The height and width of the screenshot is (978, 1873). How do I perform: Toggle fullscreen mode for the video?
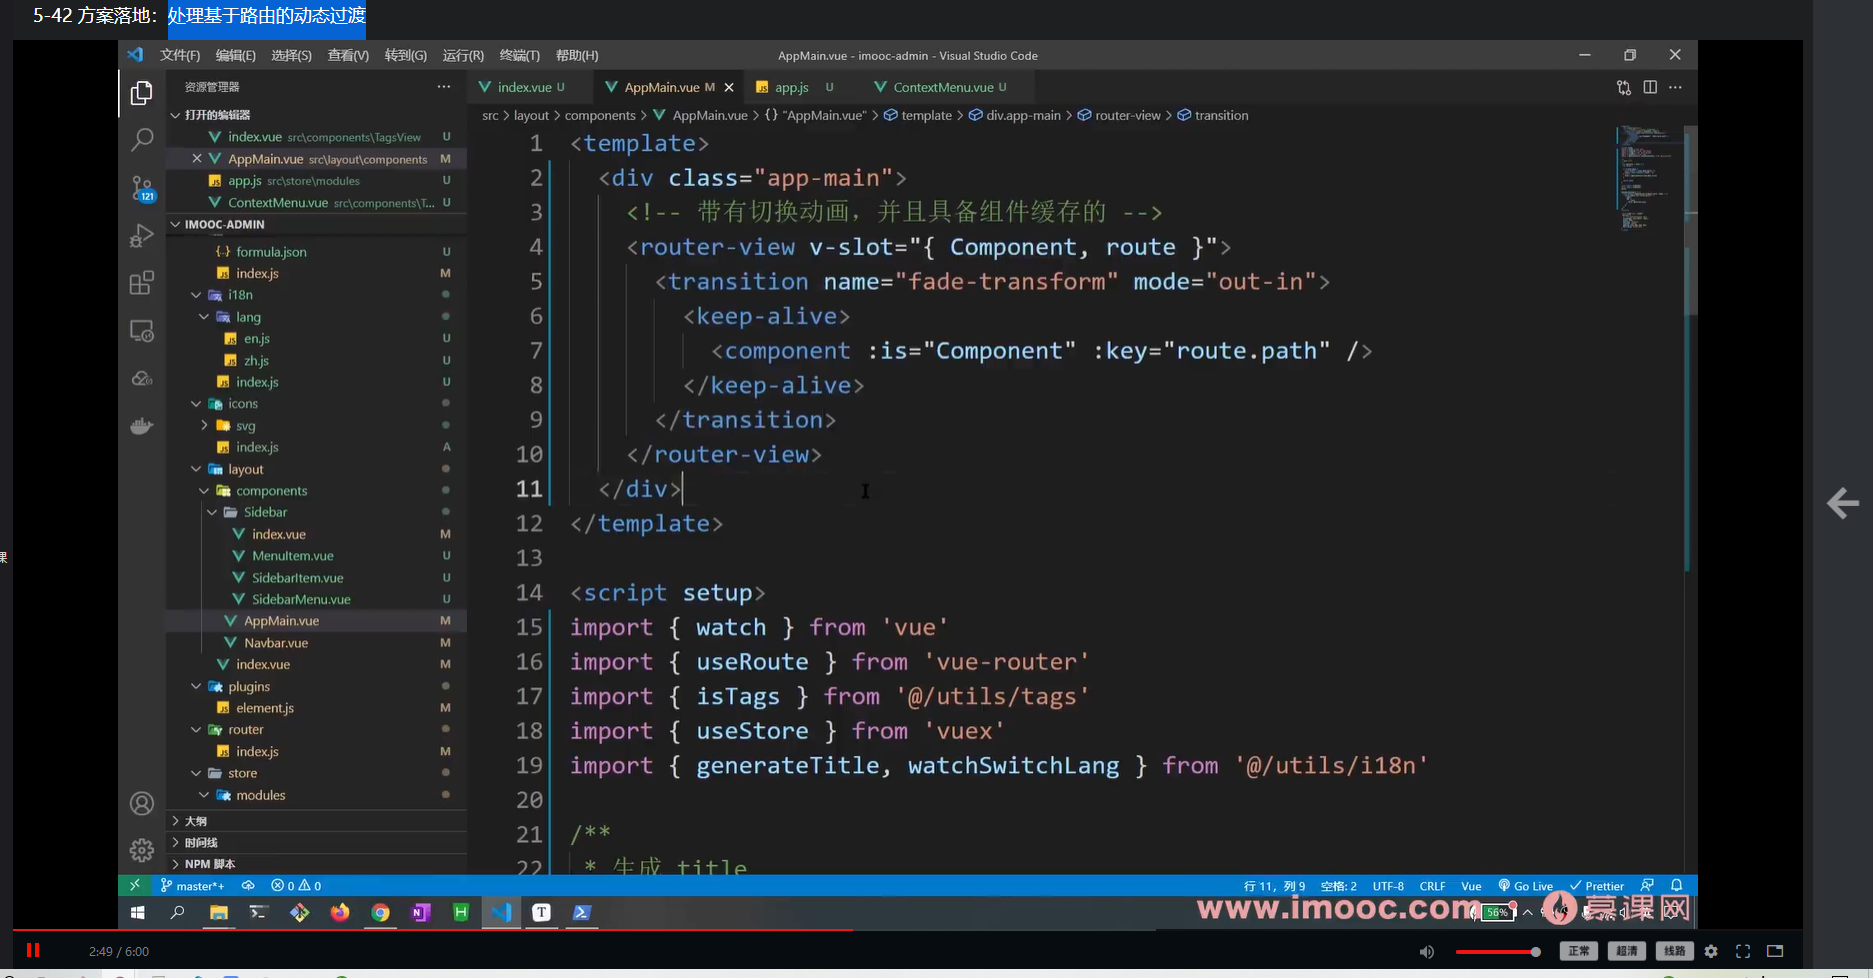[x=1743, y=951]
